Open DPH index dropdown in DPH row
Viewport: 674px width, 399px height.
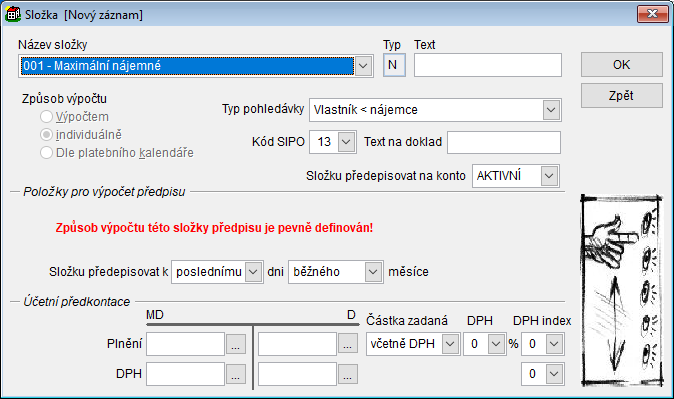555,374
